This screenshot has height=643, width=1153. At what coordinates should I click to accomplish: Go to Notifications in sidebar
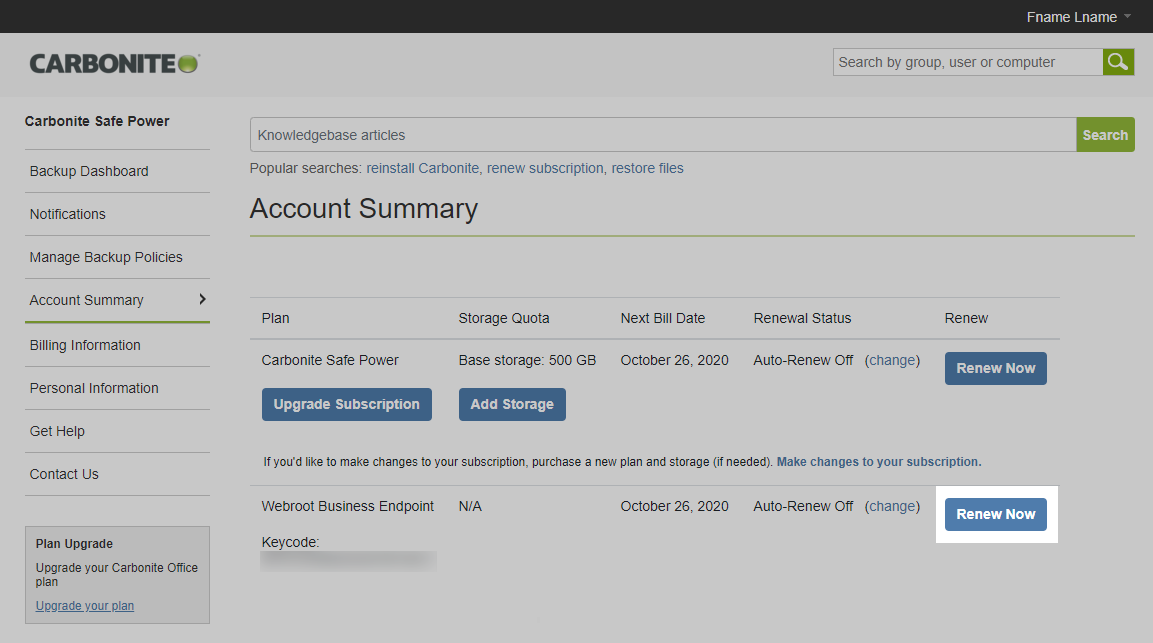tap(67, 214)
